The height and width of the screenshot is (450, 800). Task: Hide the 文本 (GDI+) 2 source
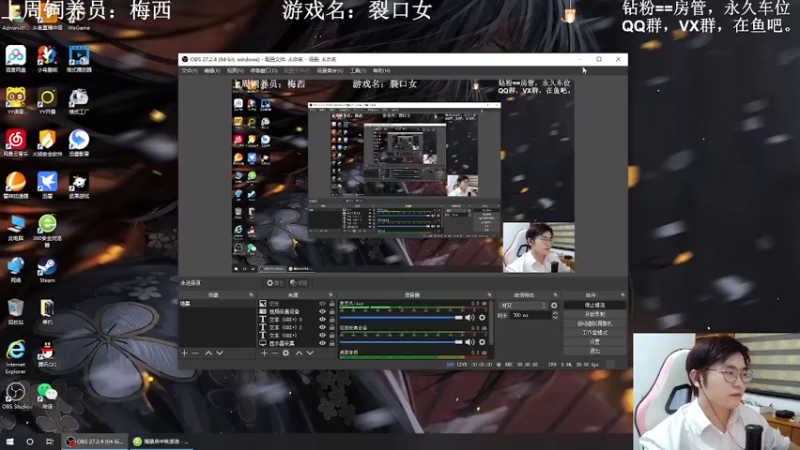[322, 327]
